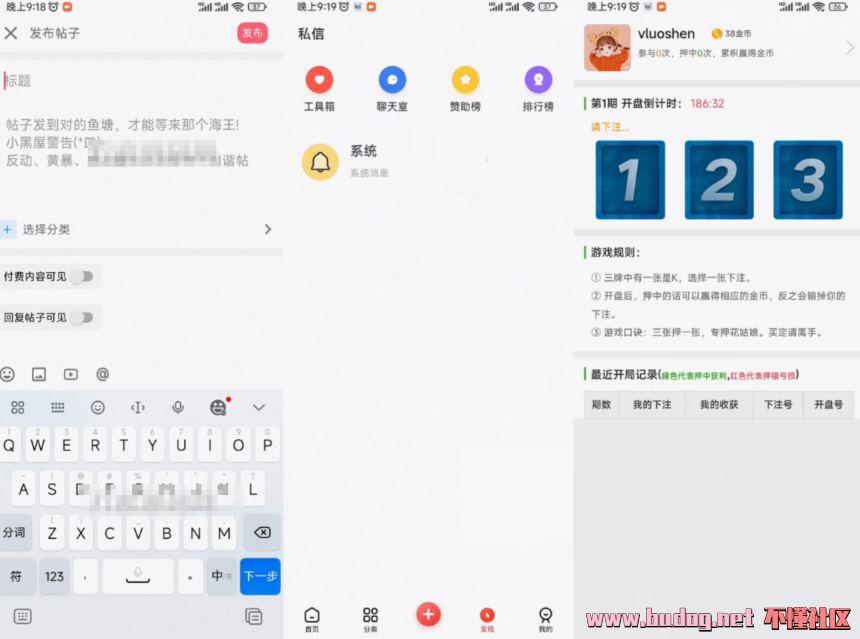Viewport: 860px width, 639px height.
Task: Tap the clipboard icon at keyboard bottom right
Action: 254,617
